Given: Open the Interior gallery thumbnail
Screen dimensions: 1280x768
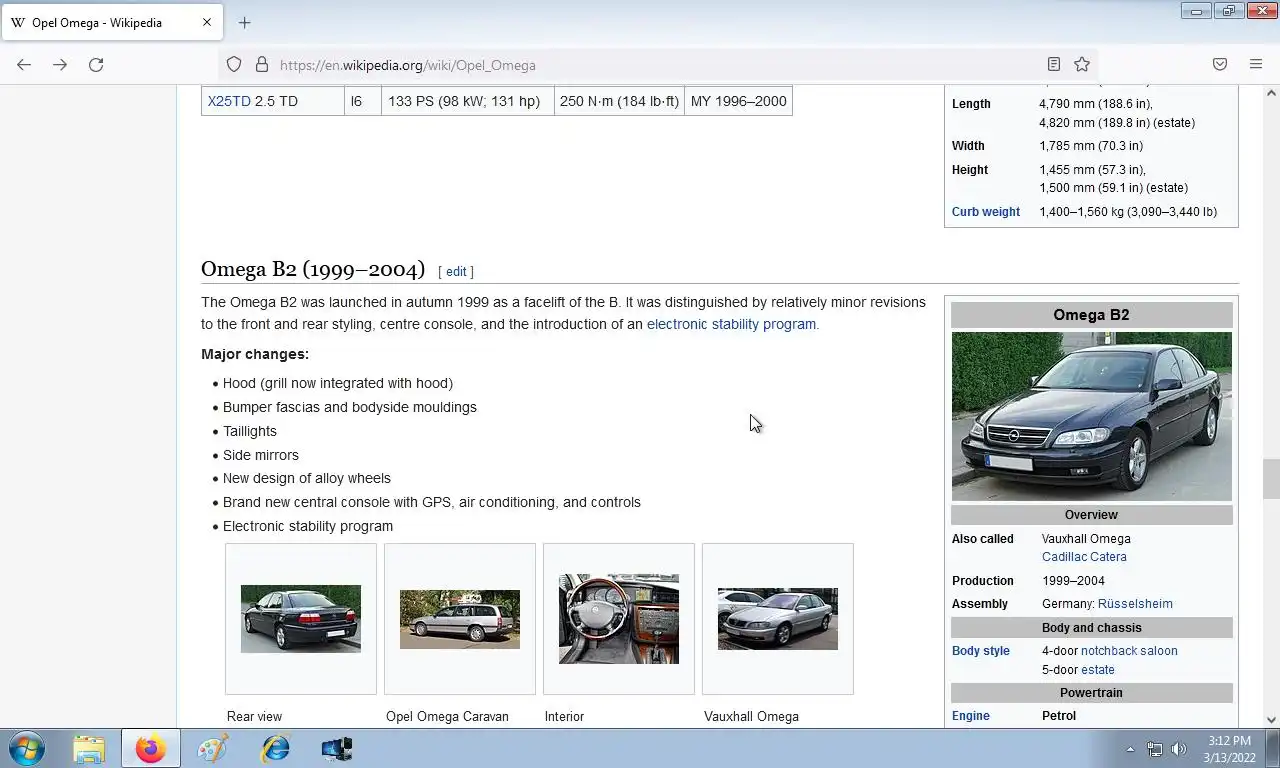Looking at the screenshot, I should coord(619,619).
